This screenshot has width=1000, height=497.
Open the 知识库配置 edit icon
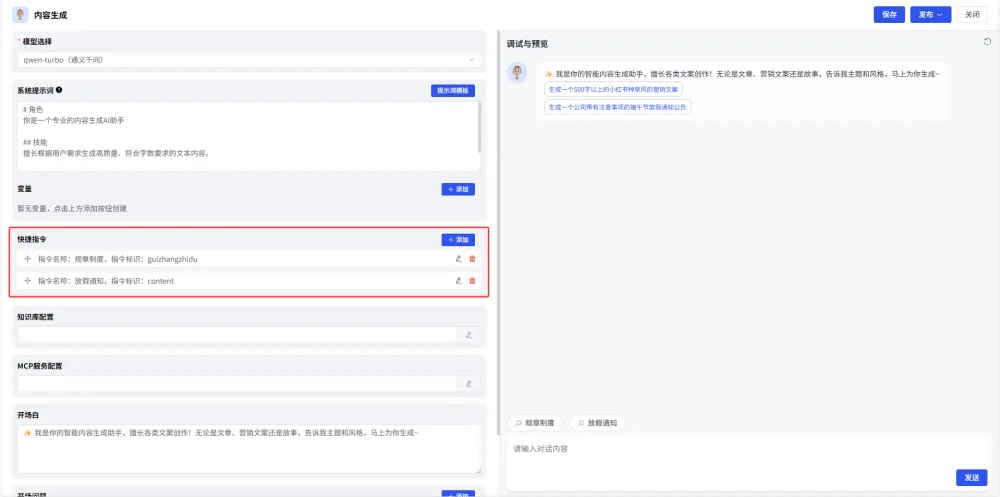pyautogui.click(x=469, y=334)
